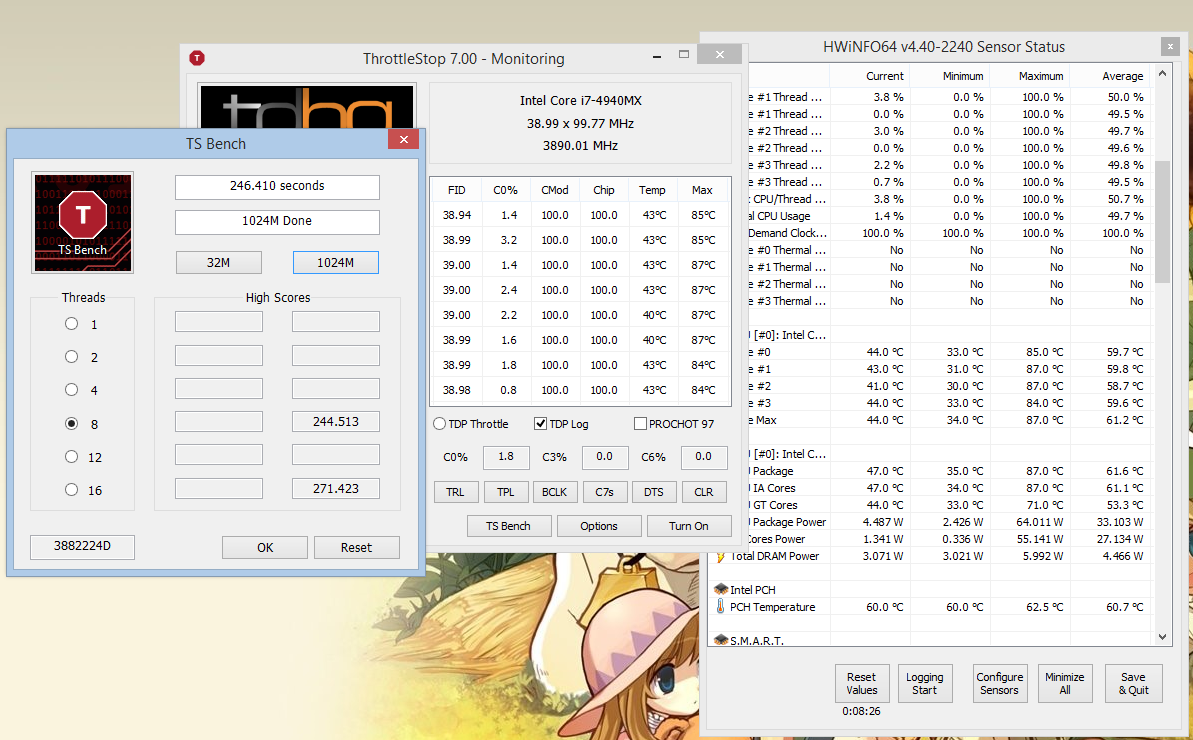Select 1 thread in TS Bench

72,324
